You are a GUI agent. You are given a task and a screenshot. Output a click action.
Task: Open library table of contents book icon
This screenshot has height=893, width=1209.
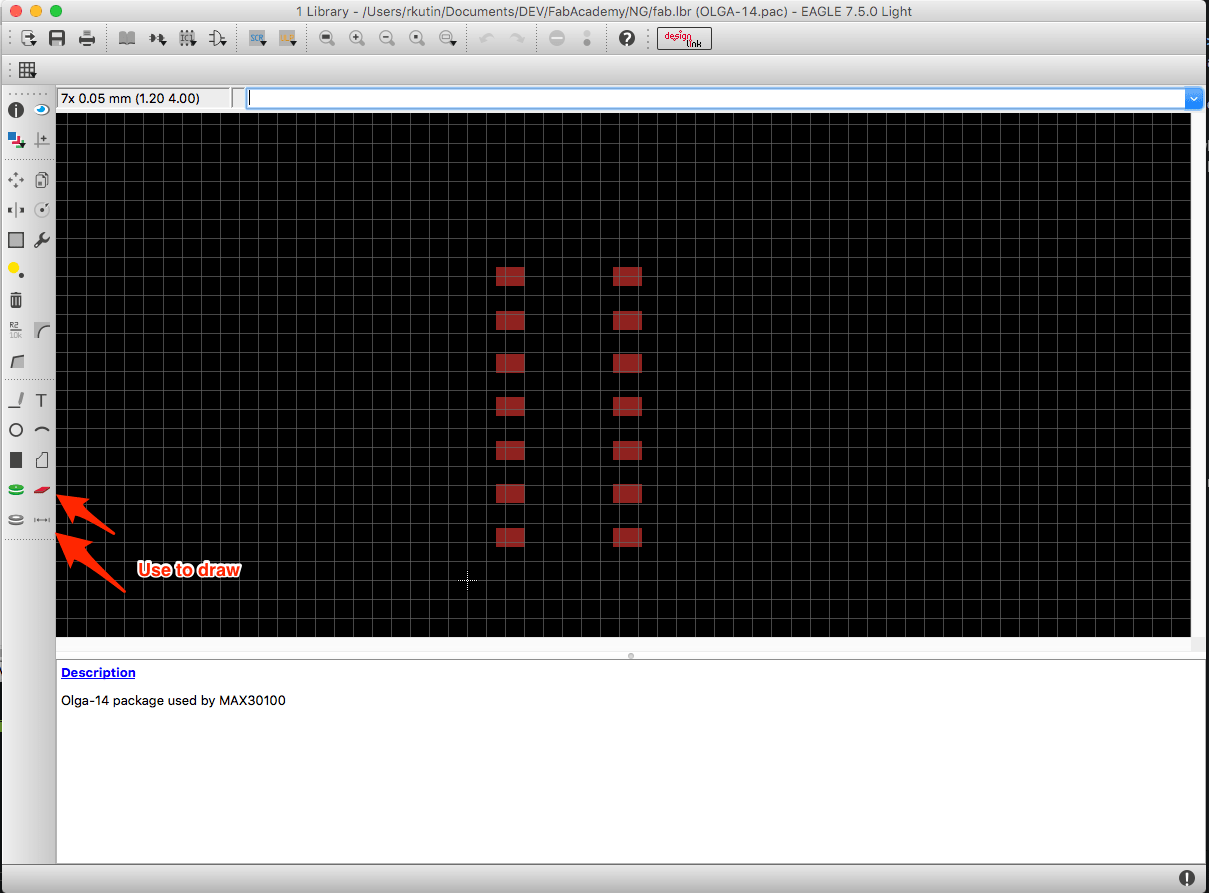coord(127,39)
